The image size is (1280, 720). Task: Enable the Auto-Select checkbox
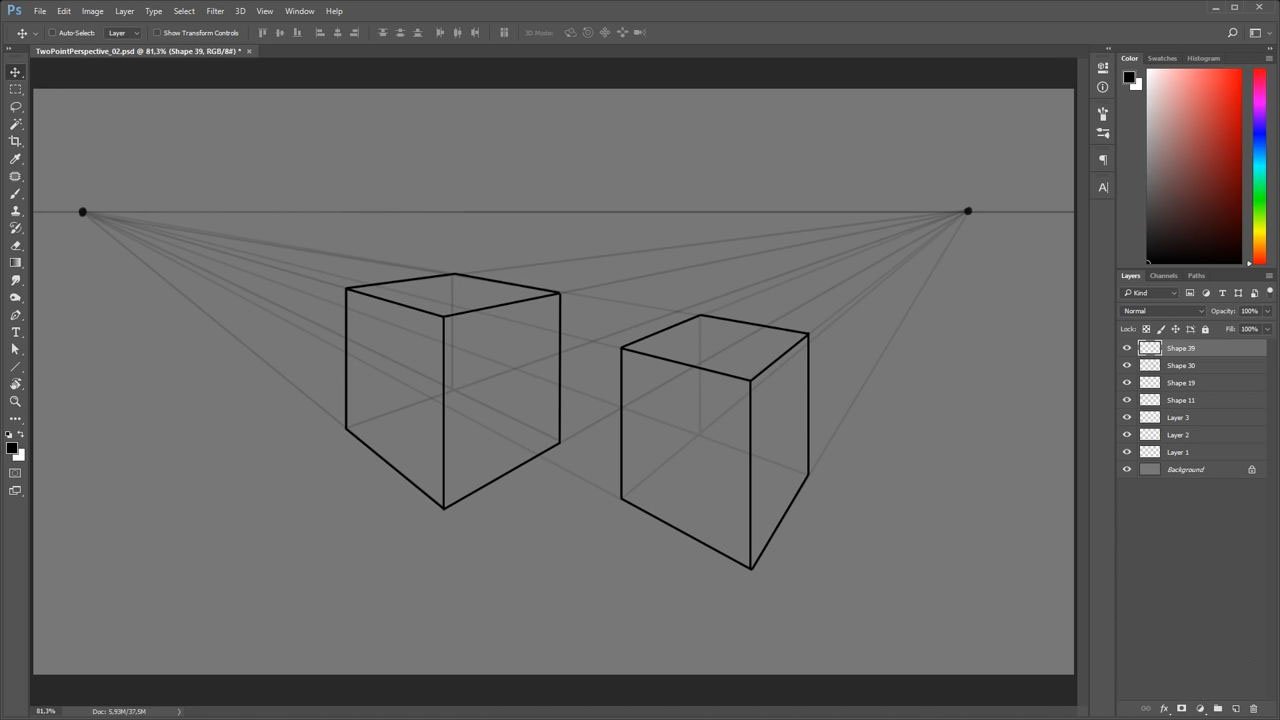tap(53, 33)
